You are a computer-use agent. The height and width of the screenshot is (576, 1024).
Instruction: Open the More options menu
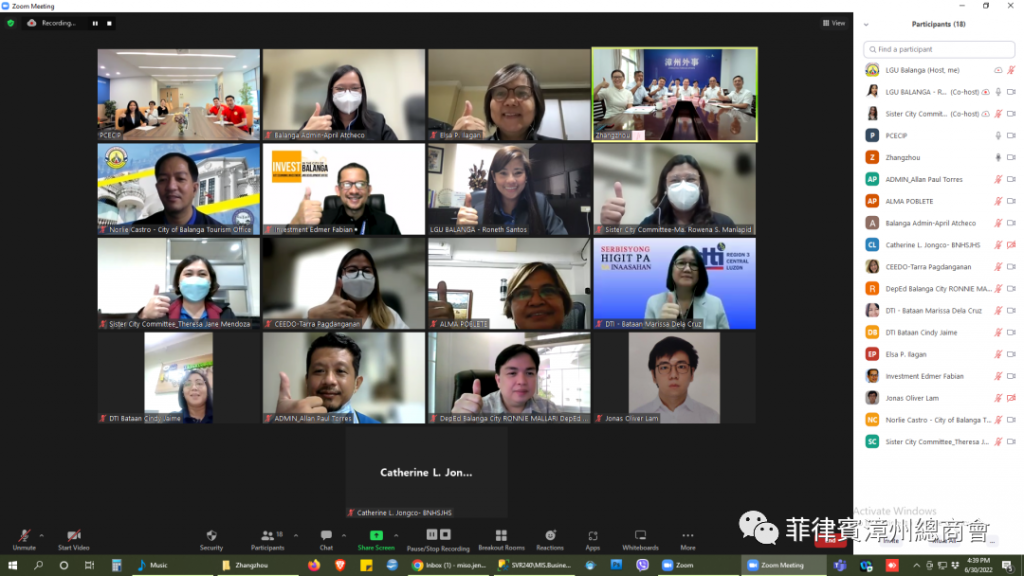click(x=688, y=539)
